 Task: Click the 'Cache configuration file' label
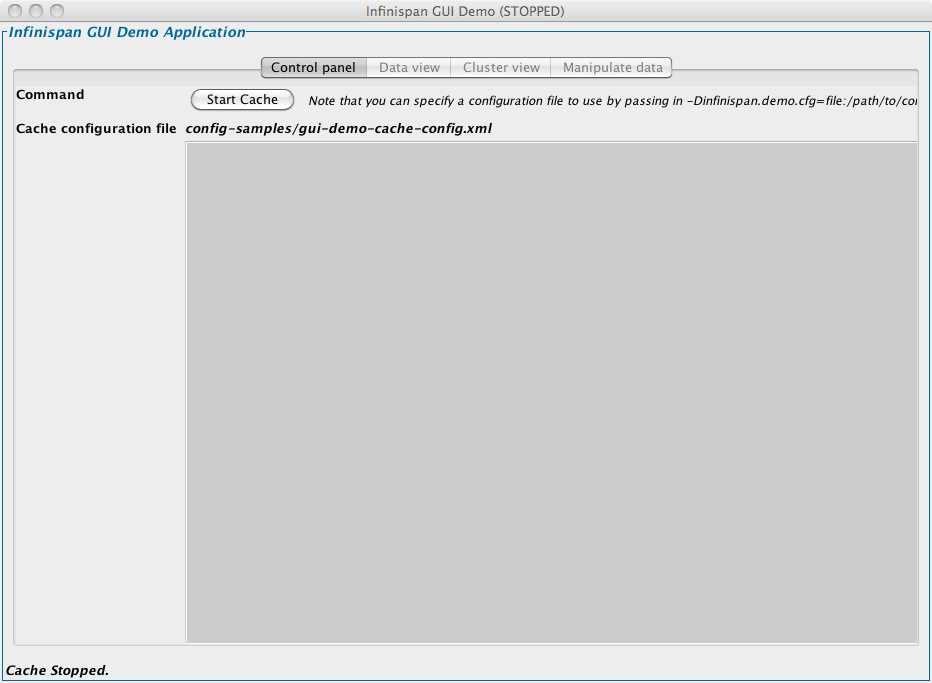96,128
